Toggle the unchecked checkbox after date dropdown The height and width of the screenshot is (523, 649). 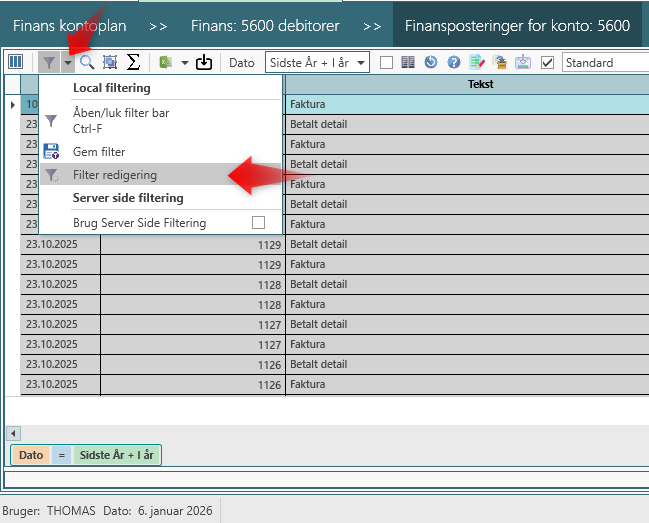click(386, 62)
